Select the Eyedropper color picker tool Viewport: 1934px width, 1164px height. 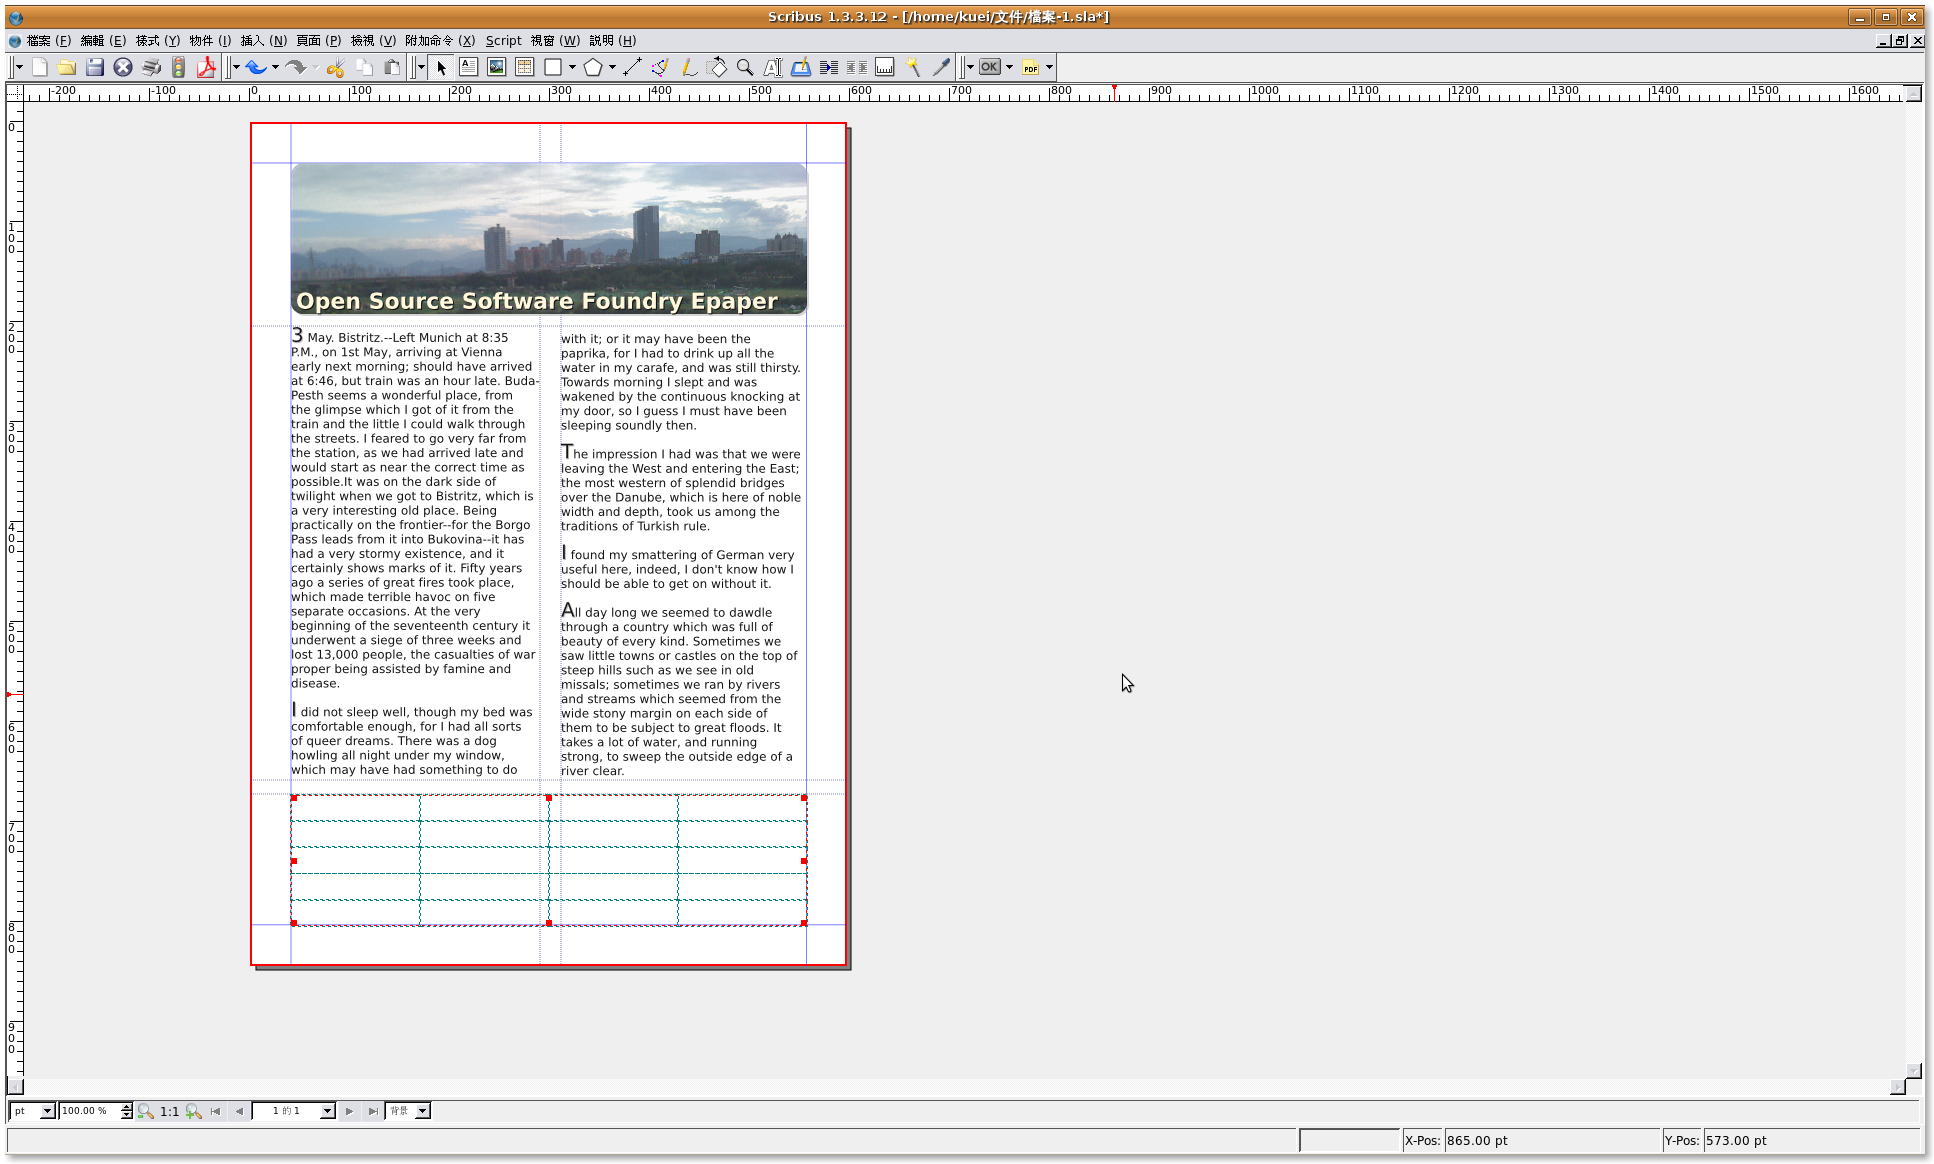point(941,67)
